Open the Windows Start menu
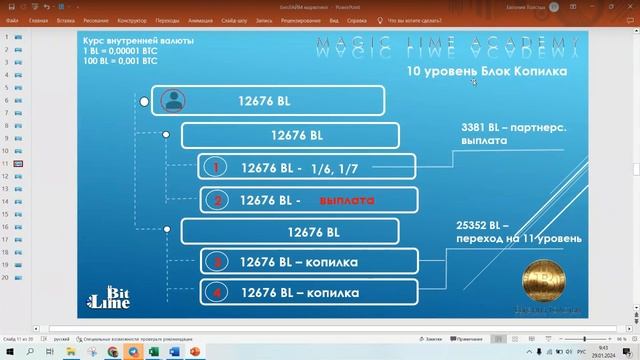The image size is (640, 360). coord(9,351)
